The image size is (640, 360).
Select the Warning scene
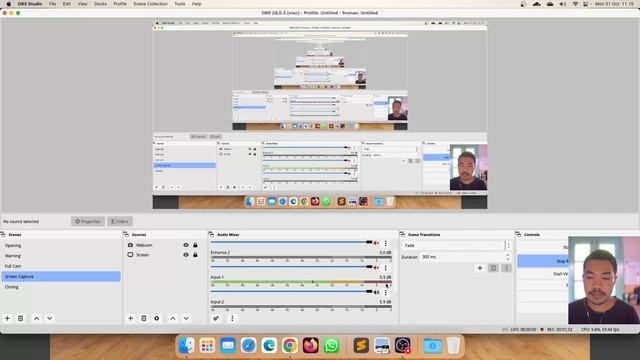[x=61, y=256]
